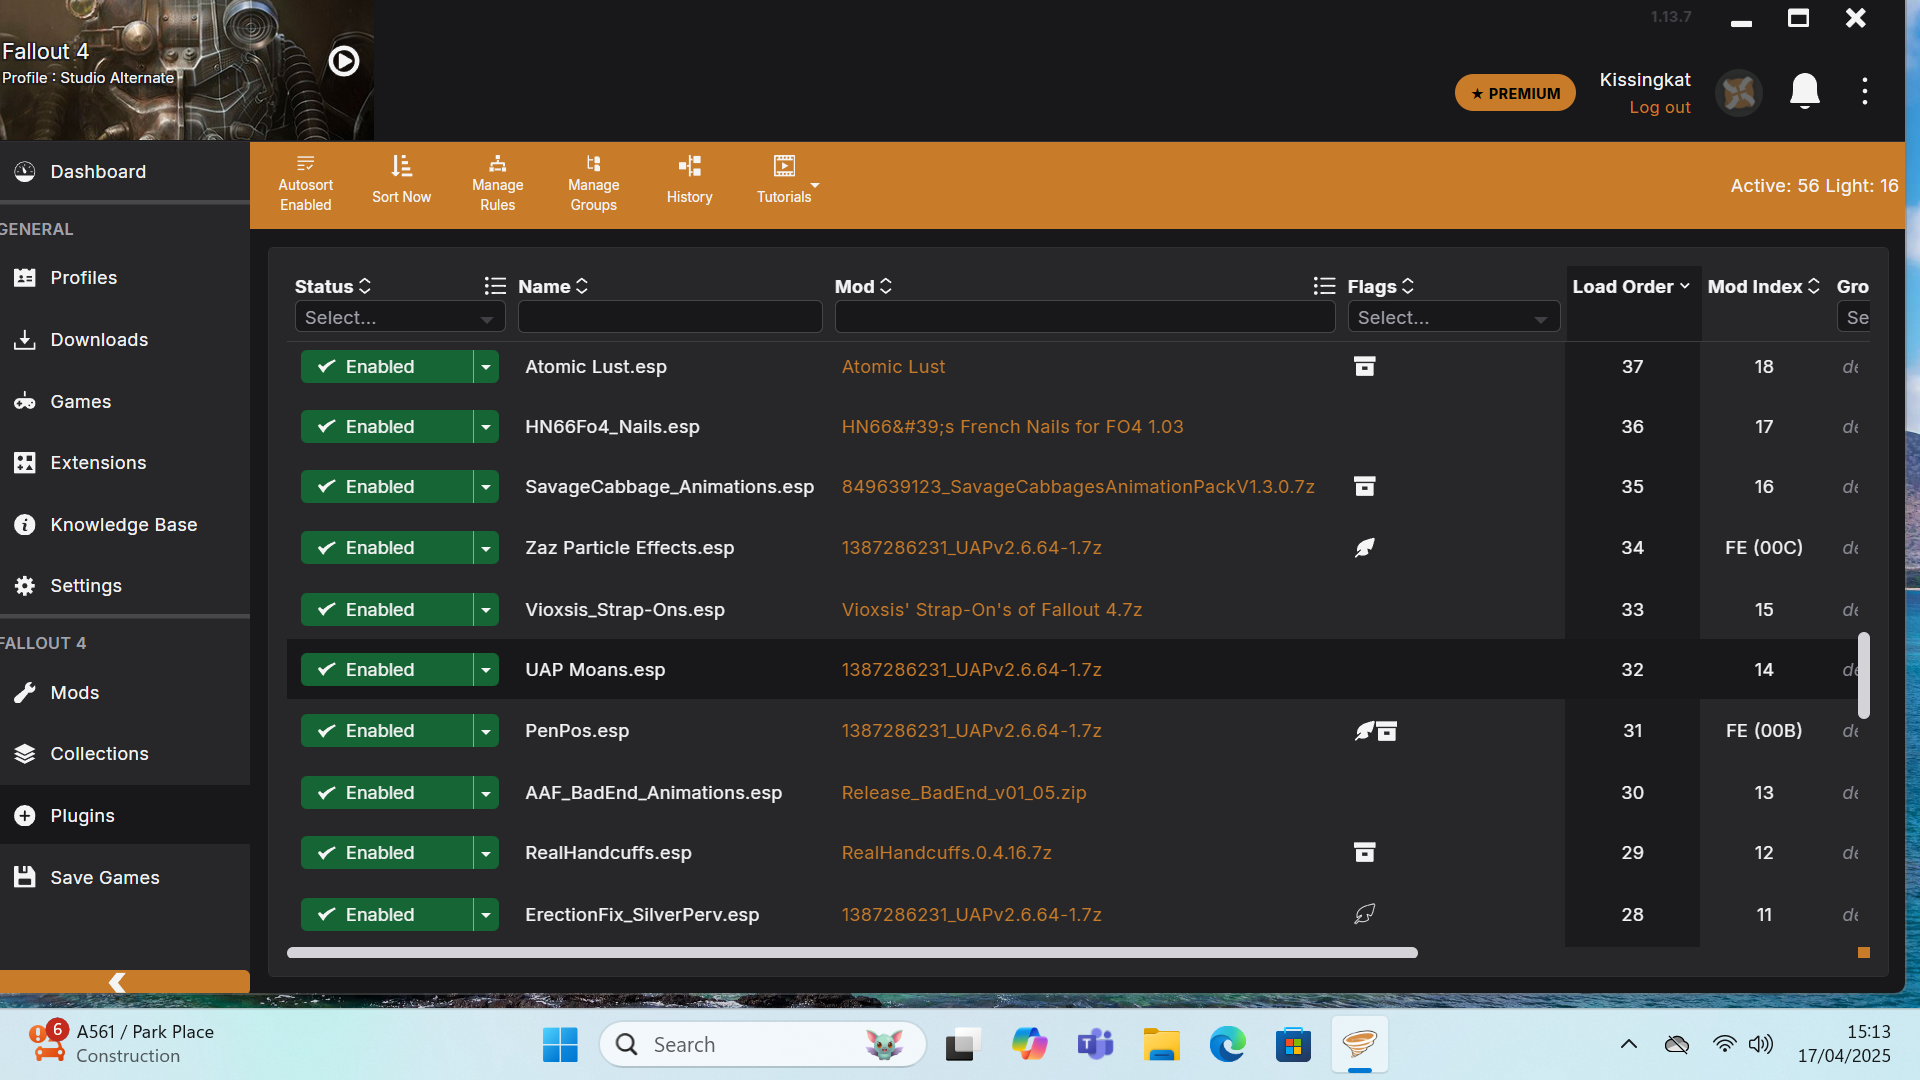Image resolution: width=1920 pixels, height=1080 pixels.
Task: Open the user avatar profile picture
Action: (1739, 93)
